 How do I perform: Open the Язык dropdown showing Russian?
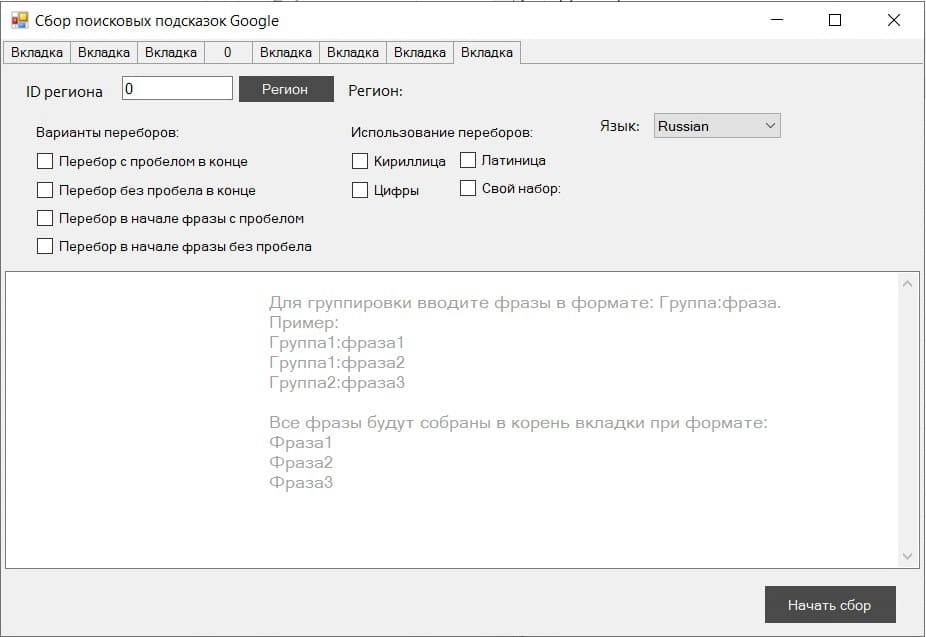[717, 126]
